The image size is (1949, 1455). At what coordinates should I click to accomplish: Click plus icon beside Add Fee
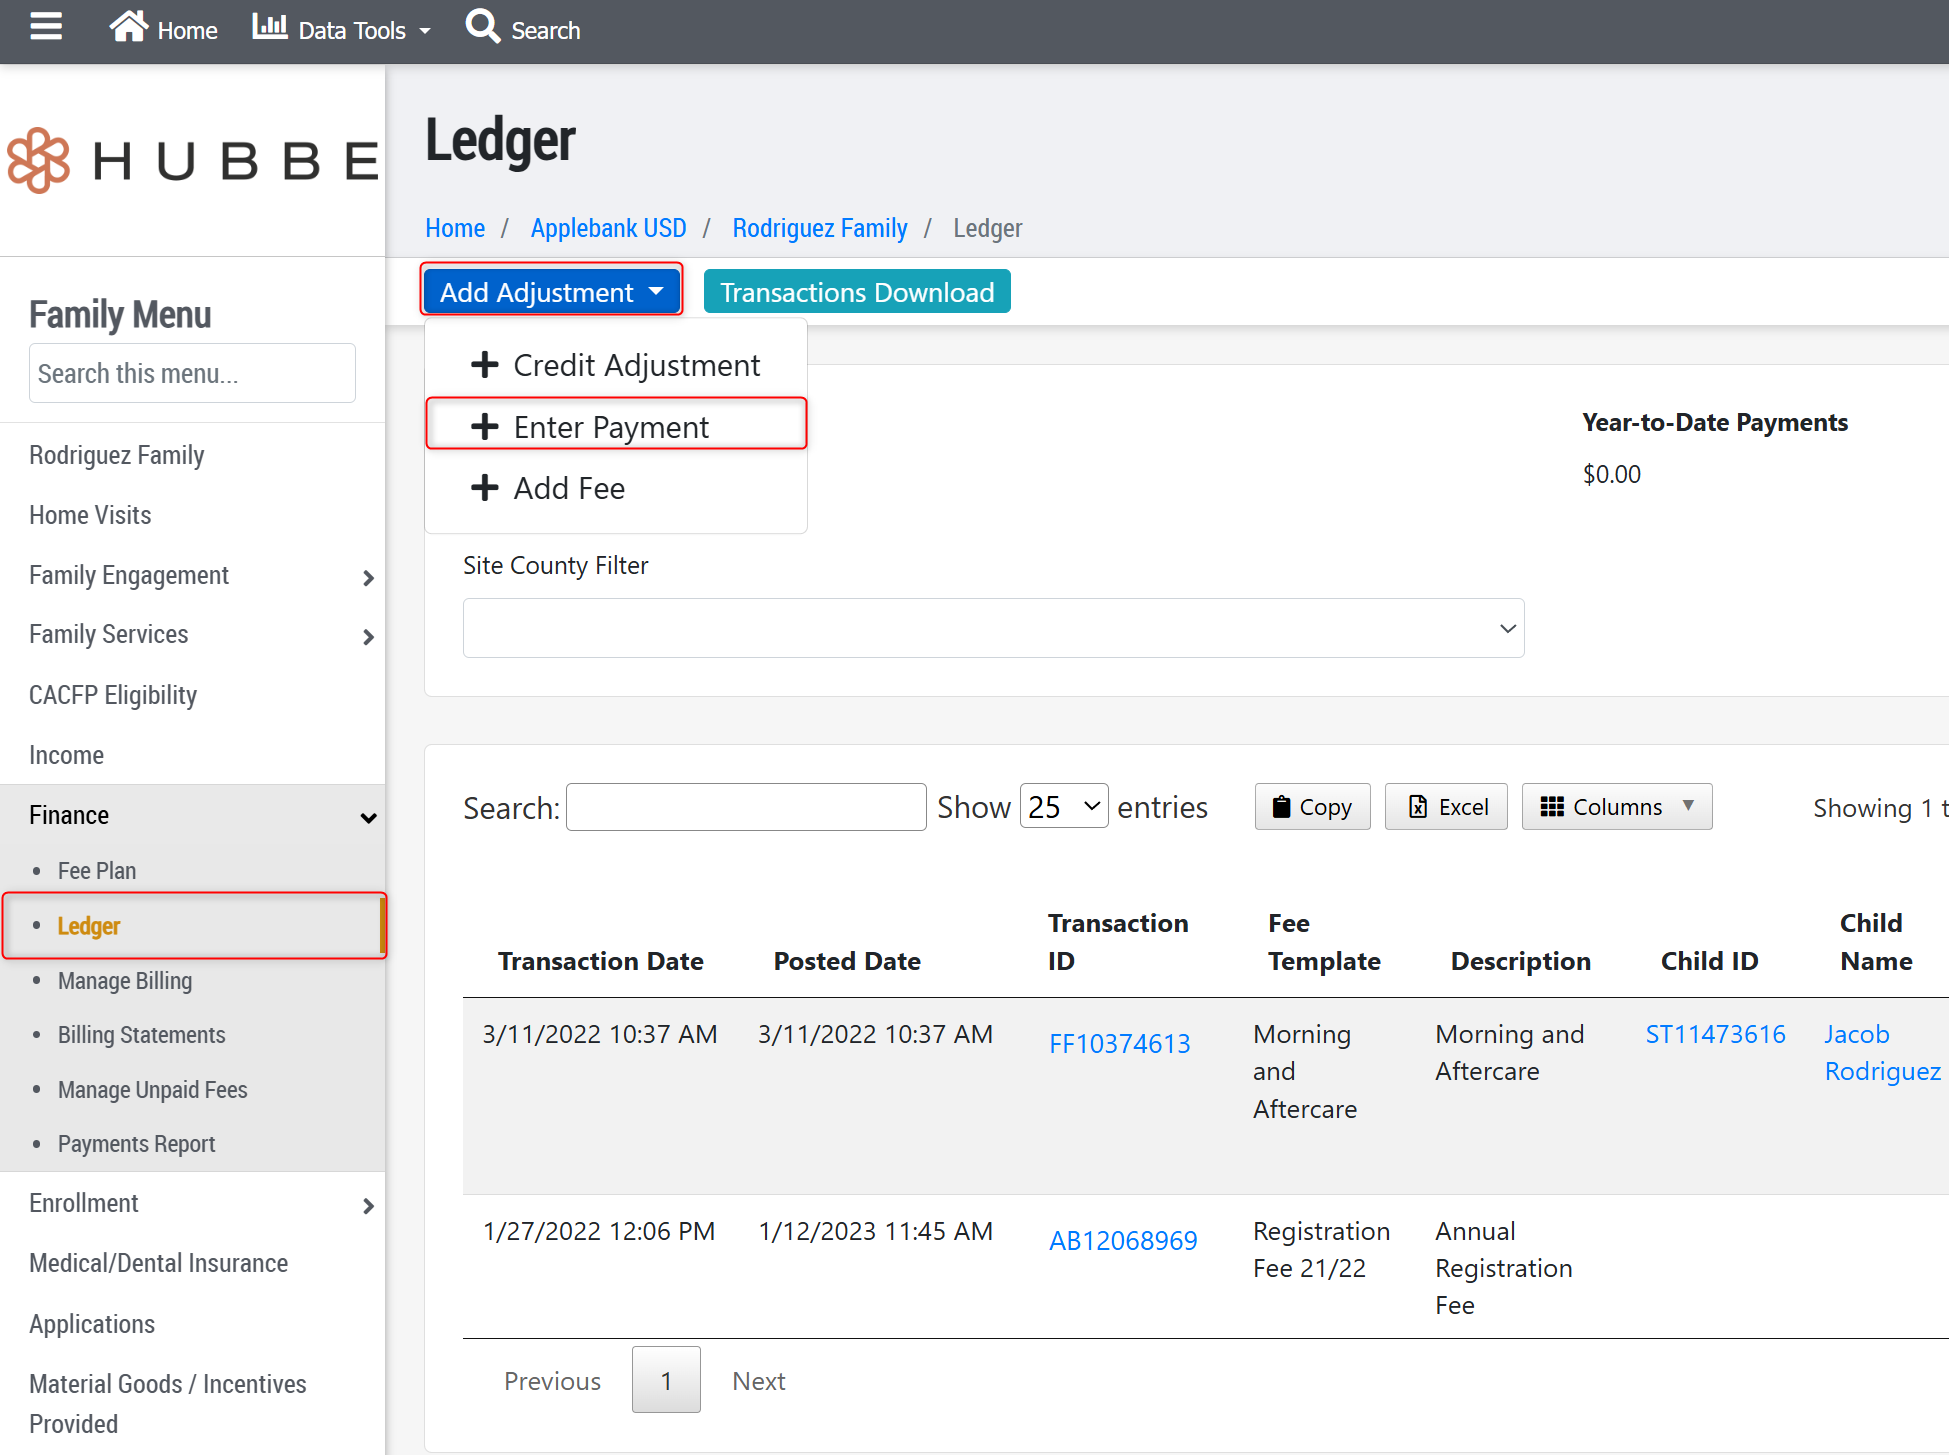tap(485, 488)
